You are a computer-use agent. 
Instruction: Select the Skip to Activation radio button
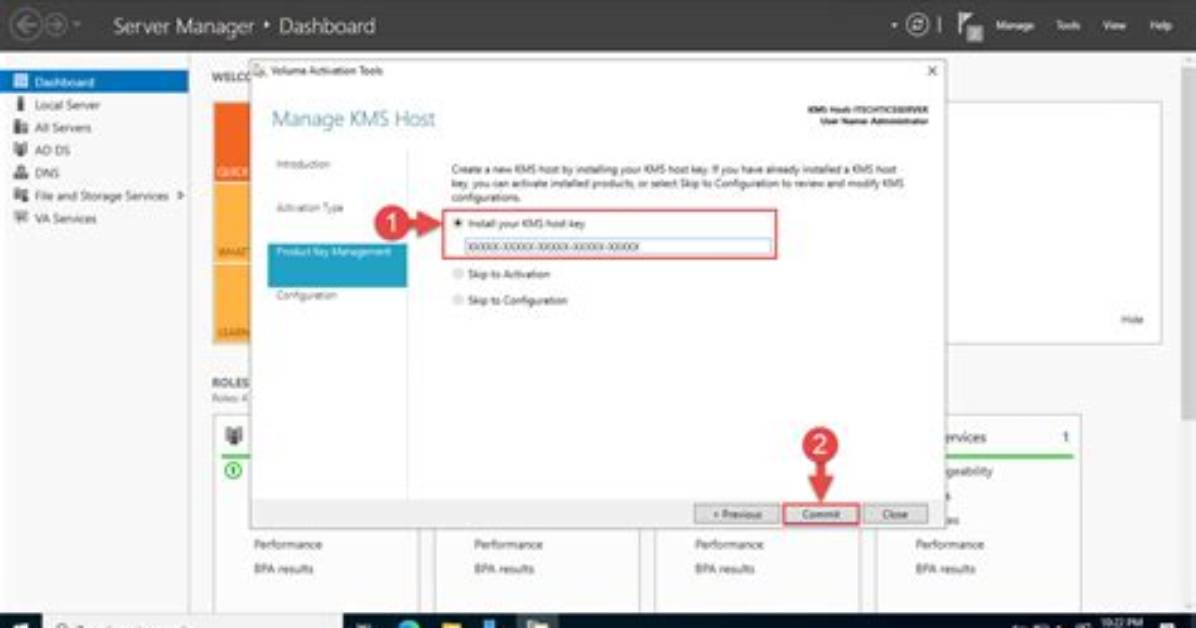click(x=458, y=274)
